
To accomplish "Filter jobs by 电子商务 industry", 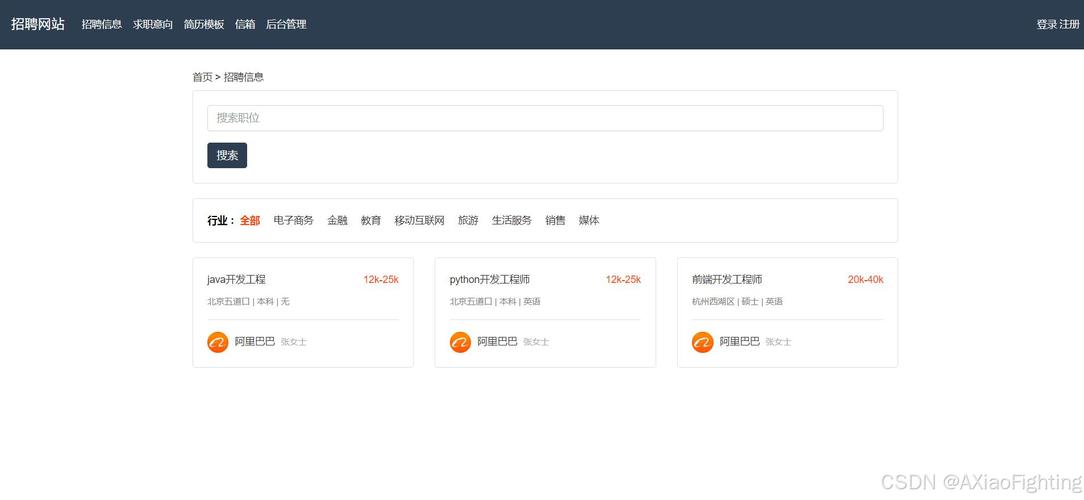I will [294, 220].
